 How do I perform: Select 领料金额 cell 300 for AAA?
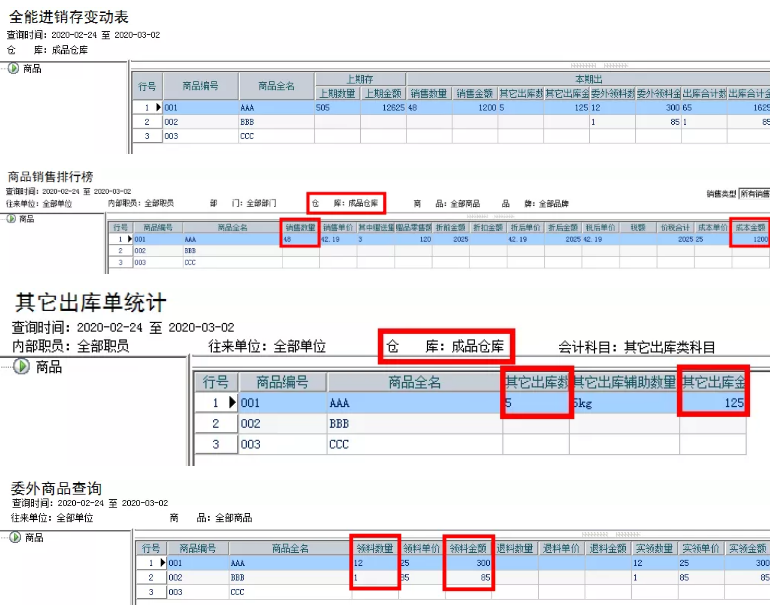click(x=468, y=563)
